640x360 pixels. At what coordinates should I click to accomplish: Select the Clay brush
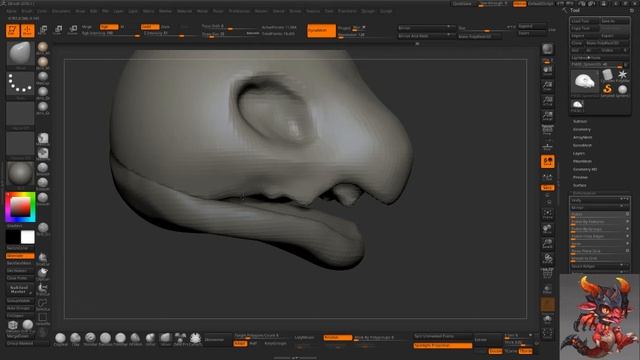(76, 339)
